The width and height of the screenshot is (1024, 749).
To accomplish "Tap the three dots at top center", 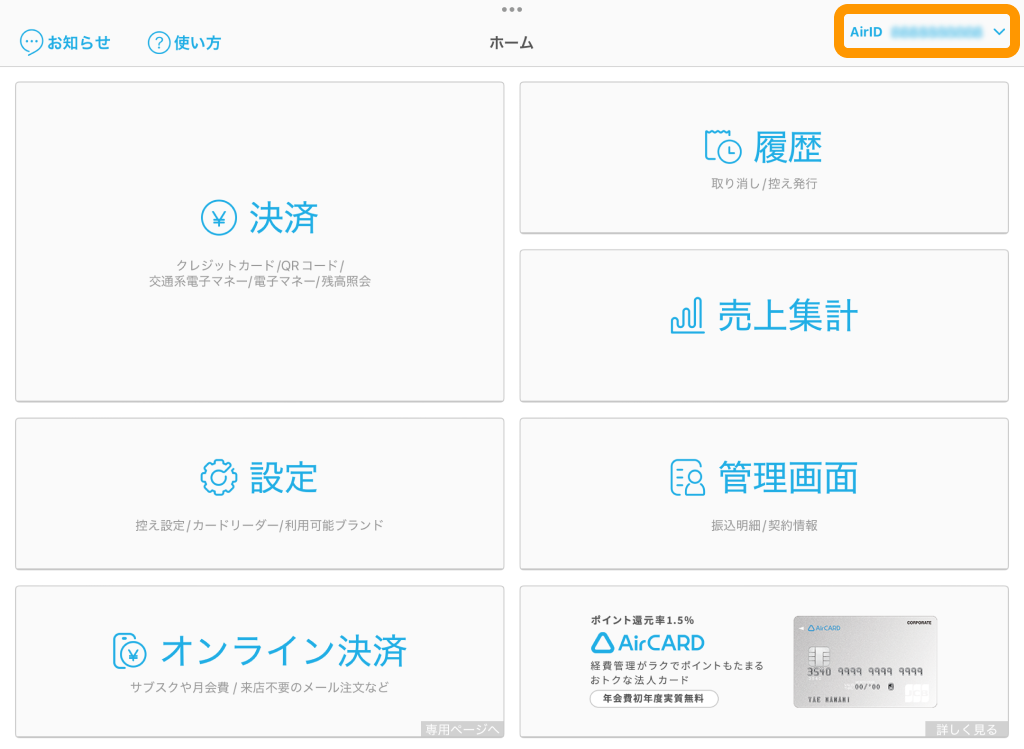I will [512, 9].
